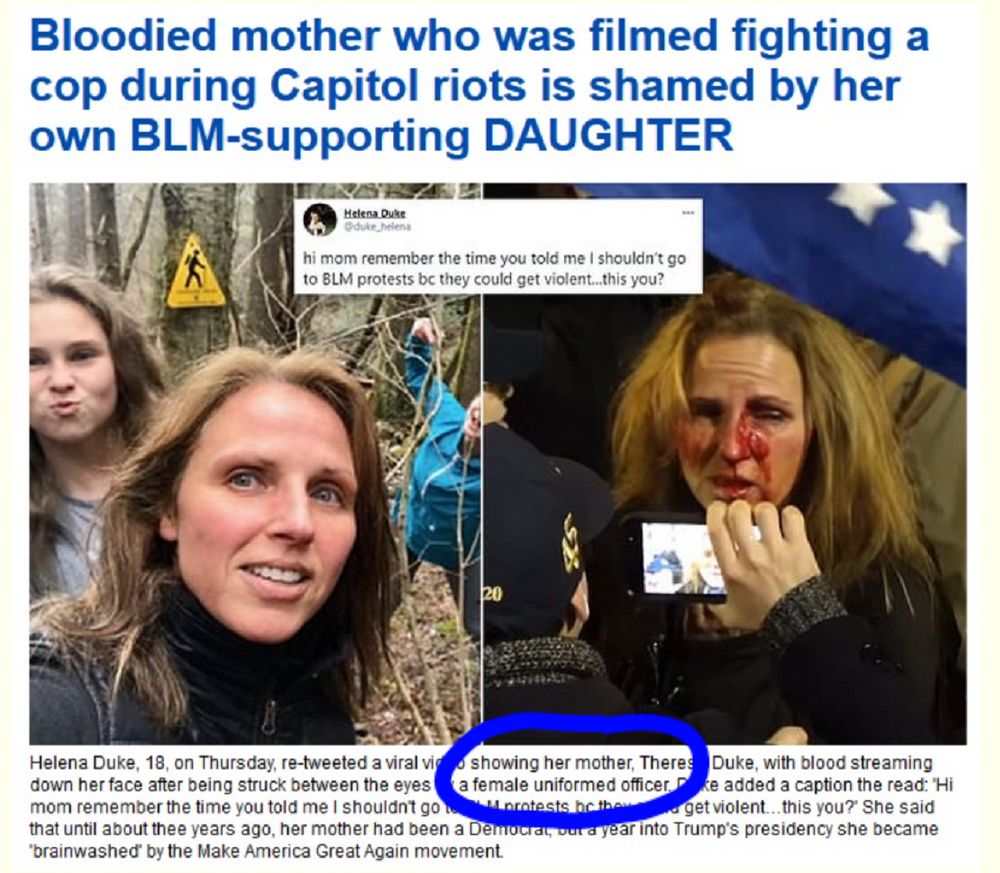The width and height of the screenshot is (1000, 873).
Task: Open the left selfie photo in woods
Action: [x=254, y=464]
